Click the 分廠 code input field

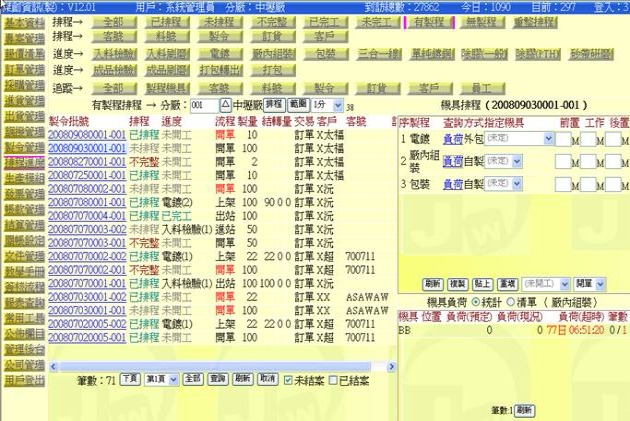[203, 105]
